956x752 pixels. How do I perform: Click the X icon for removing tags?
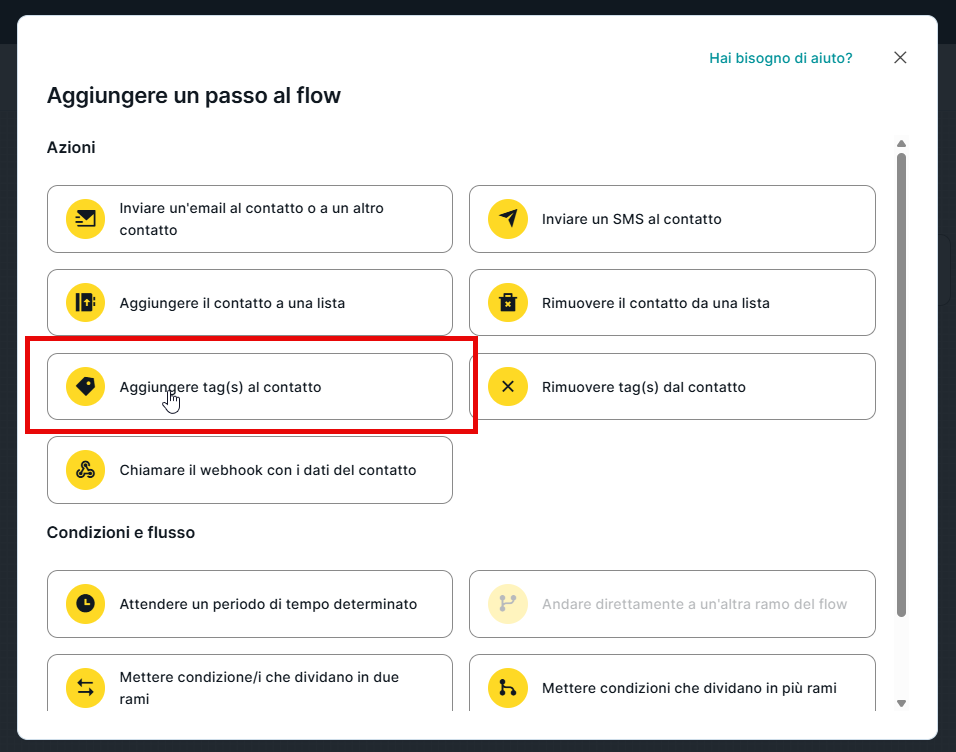[508, 386]
